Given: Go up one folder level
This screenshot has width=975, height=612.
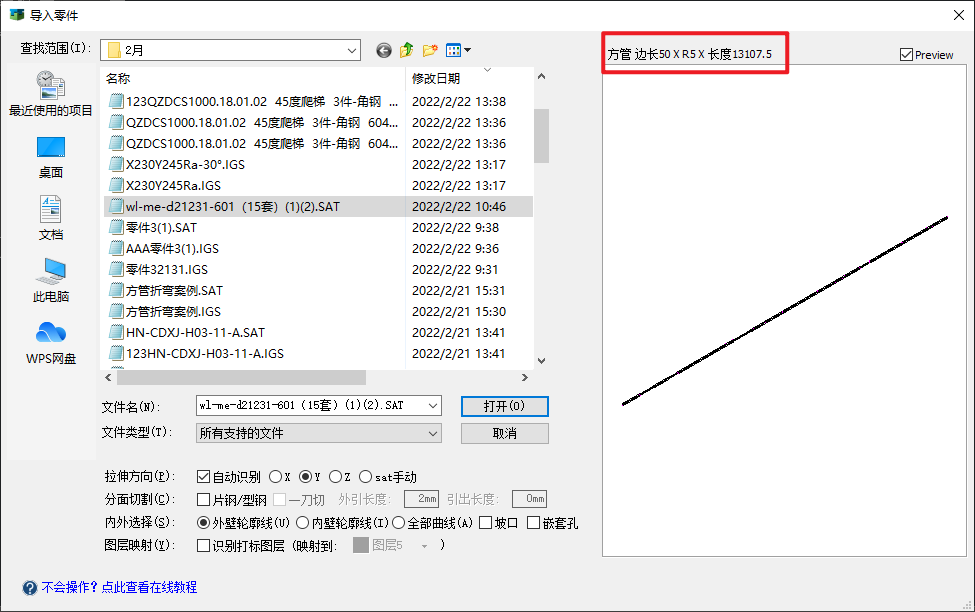Looking at the screenshot, I should pyautogui.click(x=407, y=50).
